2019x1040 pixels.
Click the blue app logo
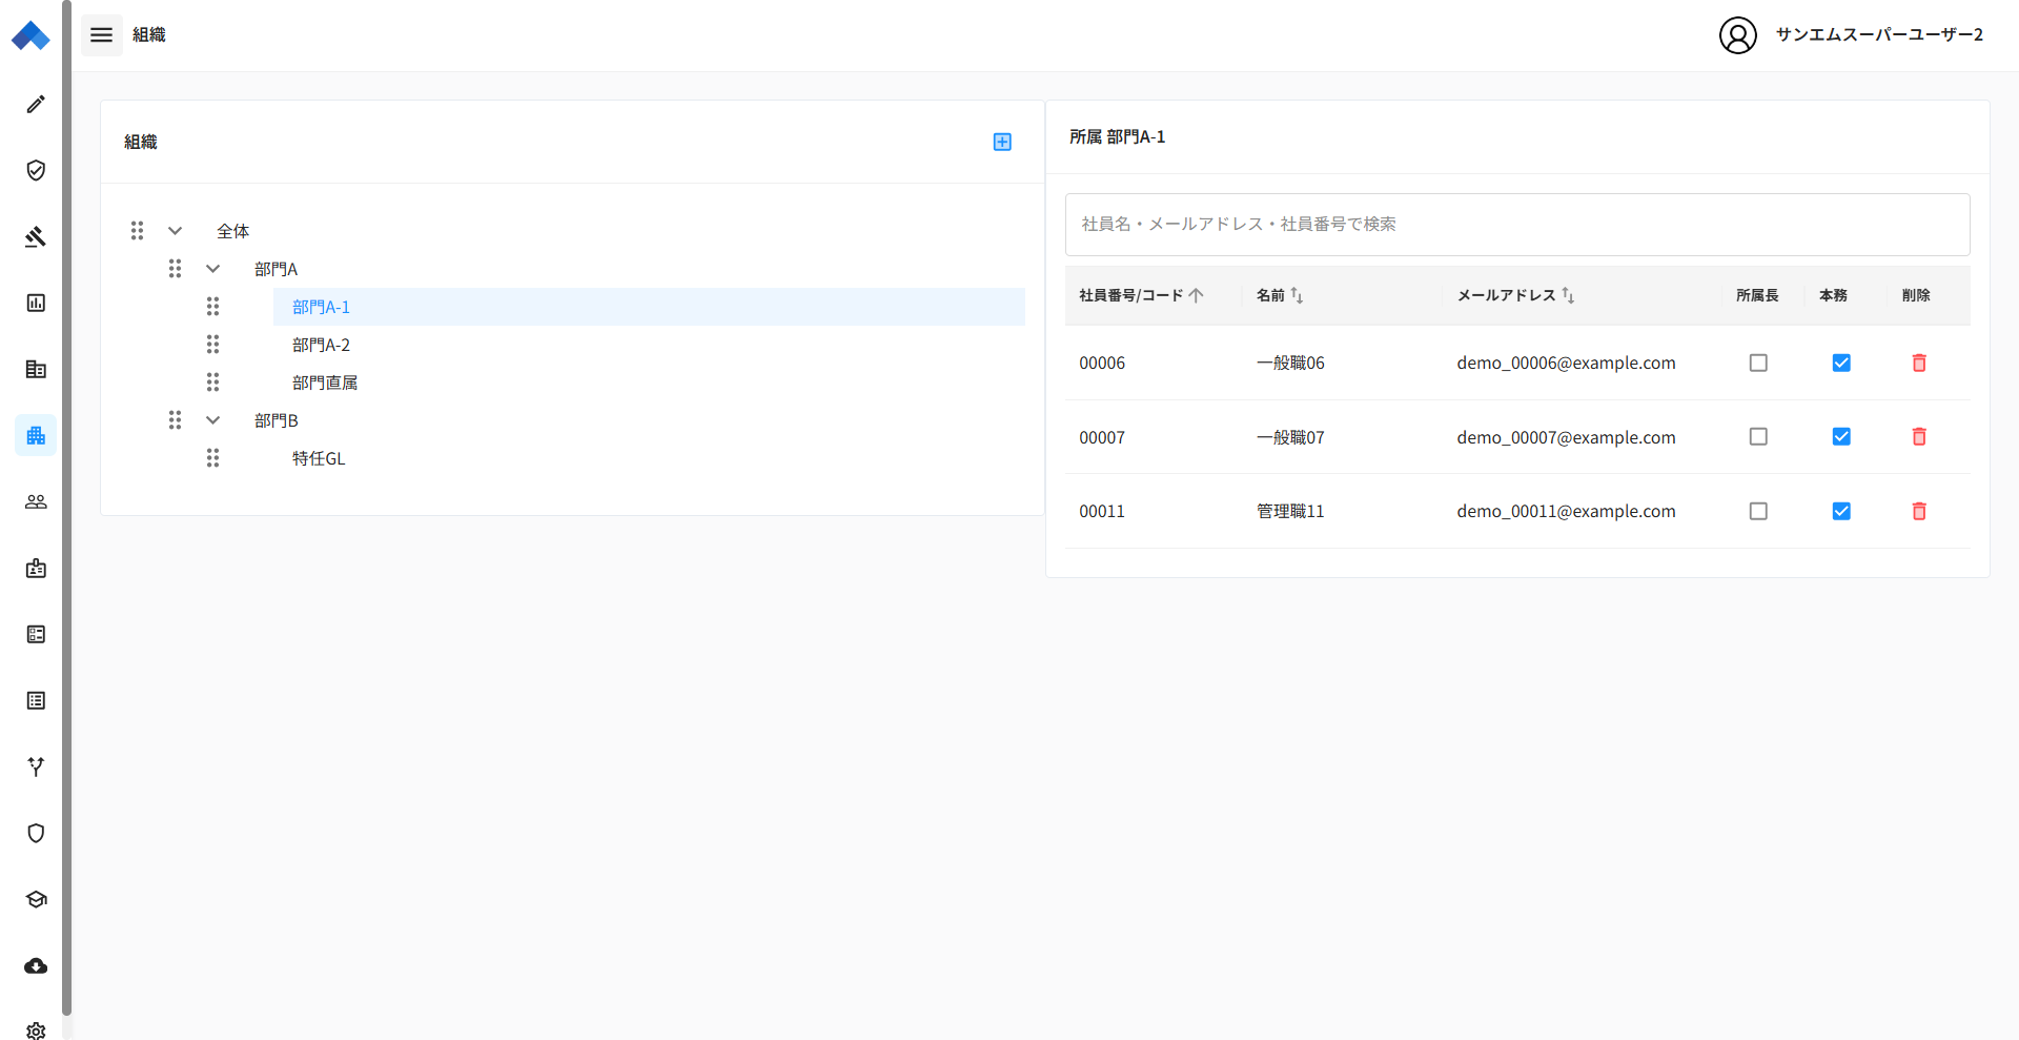click(31, 36)
